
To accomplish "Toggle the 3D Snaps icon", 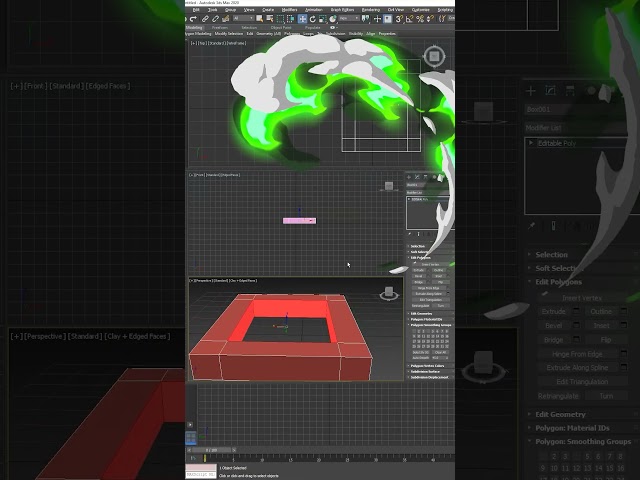I will click(399, 19).
